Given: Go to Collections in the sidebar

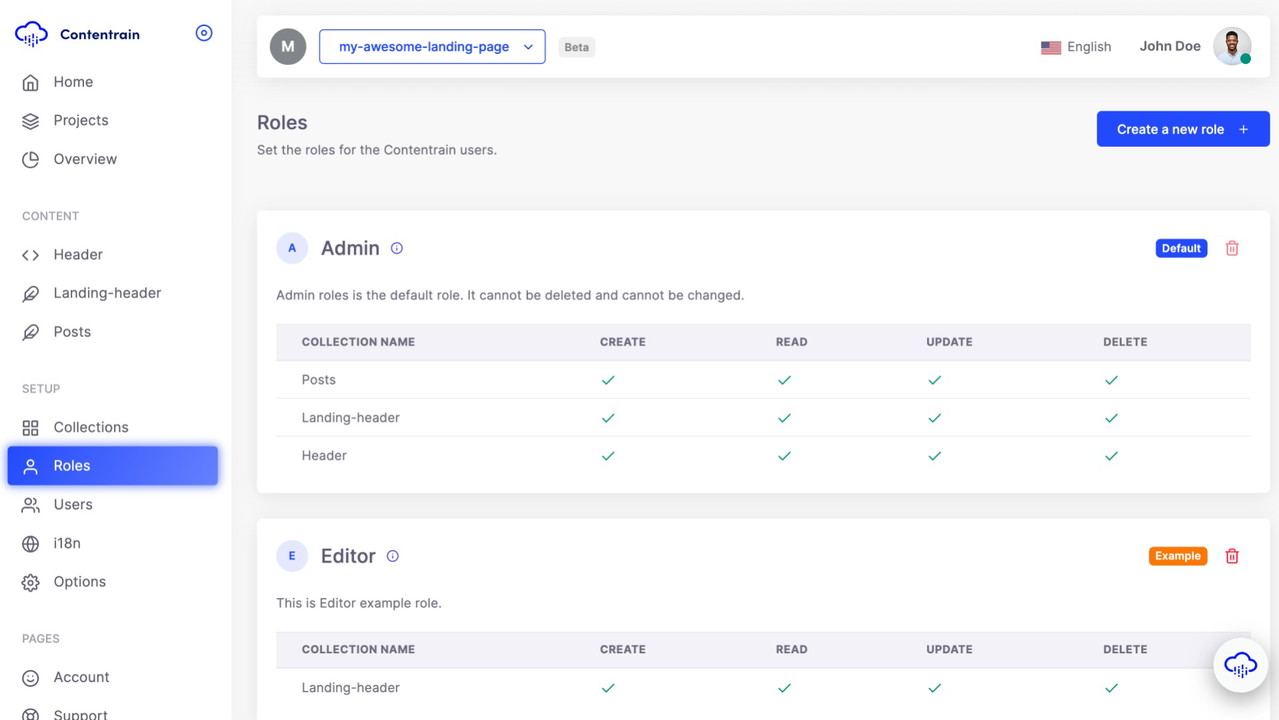Looking at the screenshot, I should (91, 427).
